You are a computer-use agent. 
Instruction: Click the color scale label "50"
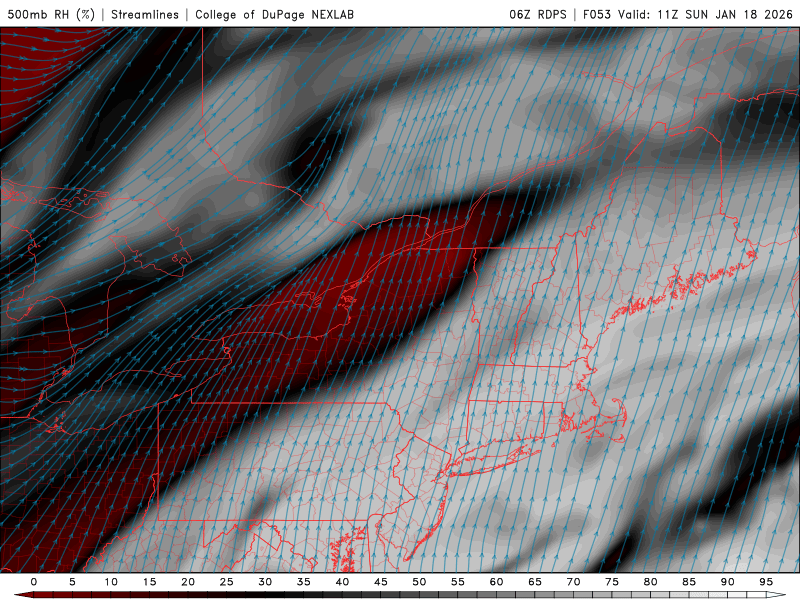tap(419, 582)
